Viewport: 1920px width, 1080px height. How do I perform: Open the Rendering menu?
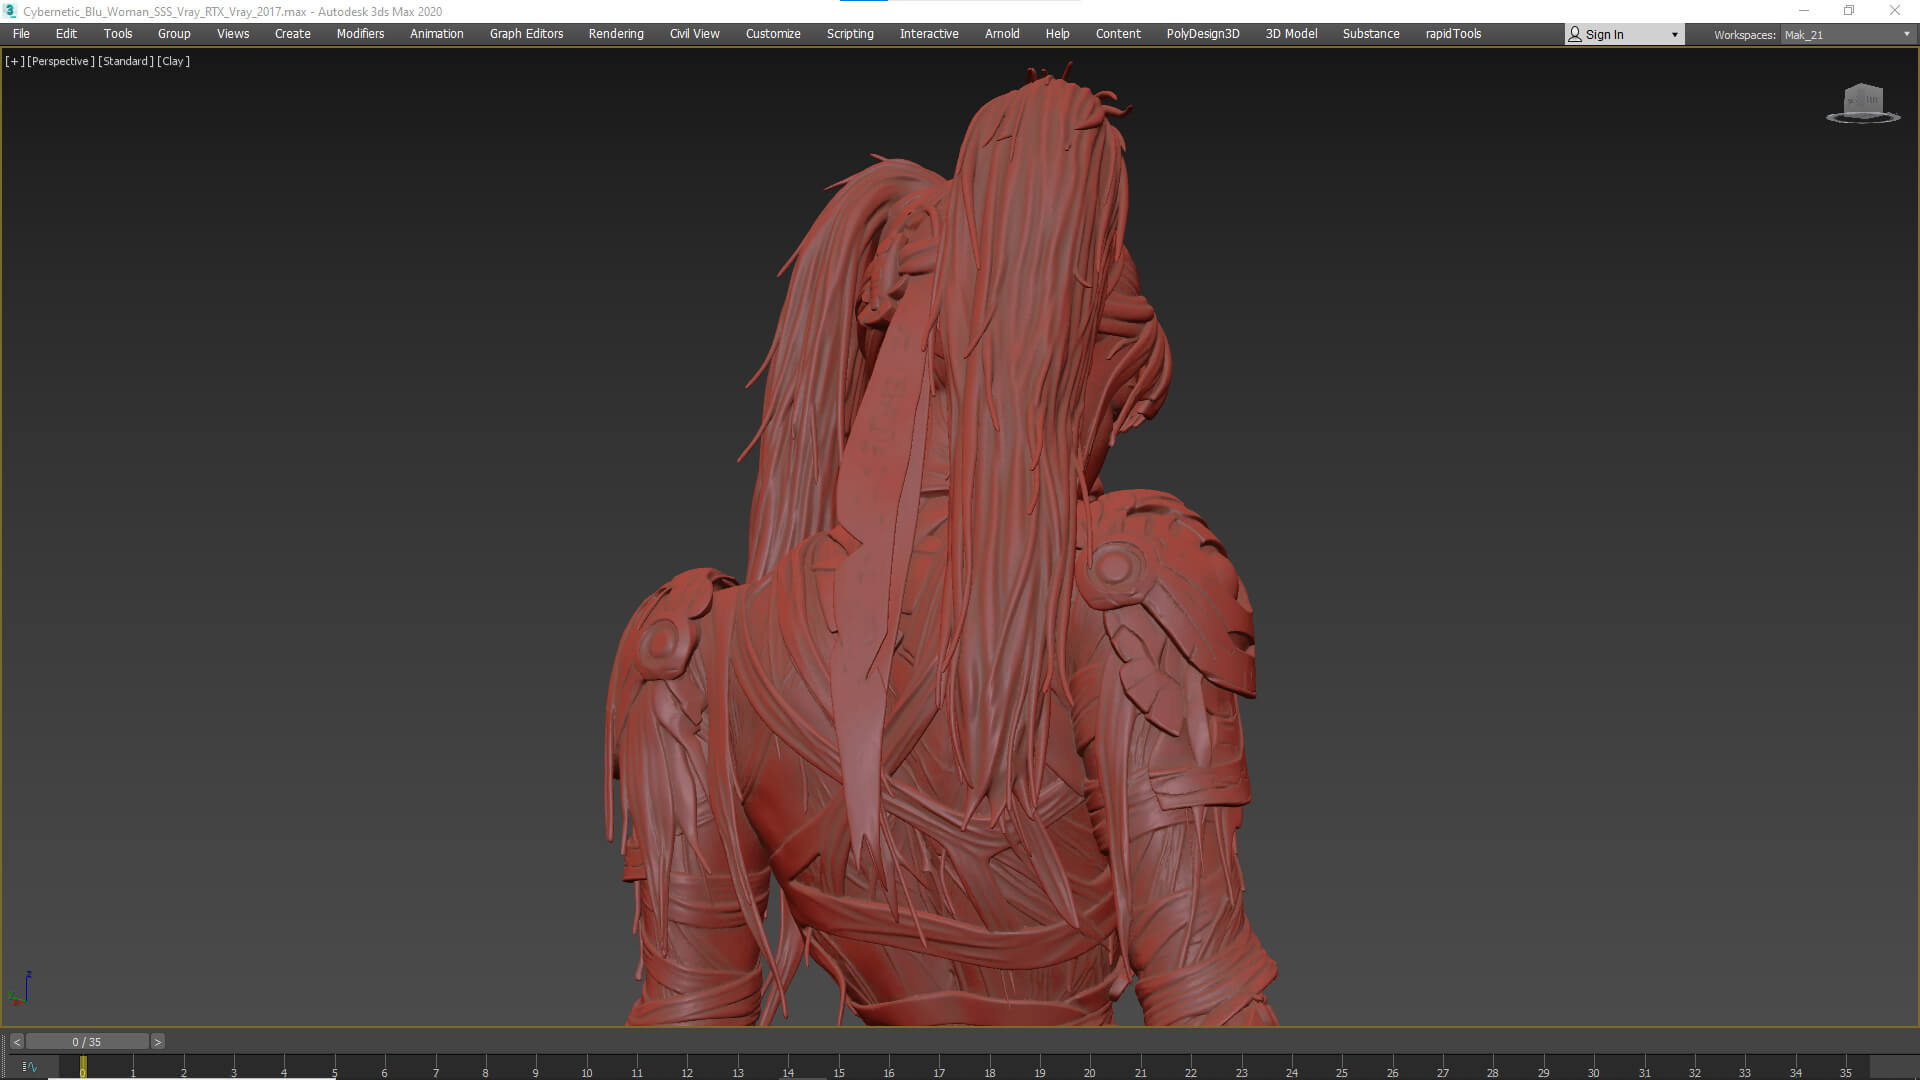pyautogui.click(x=616, y=34)
